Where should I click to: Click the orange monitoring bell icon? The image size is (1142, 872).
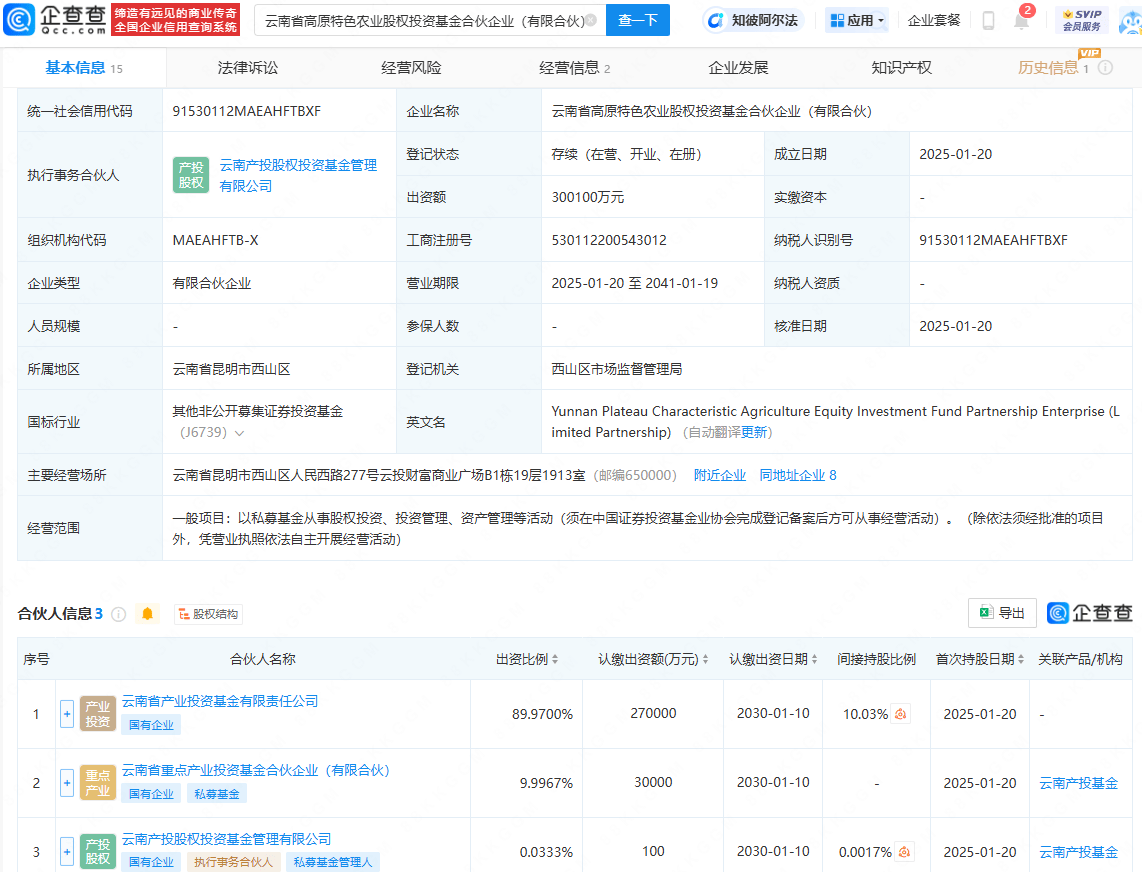[147, 614]
